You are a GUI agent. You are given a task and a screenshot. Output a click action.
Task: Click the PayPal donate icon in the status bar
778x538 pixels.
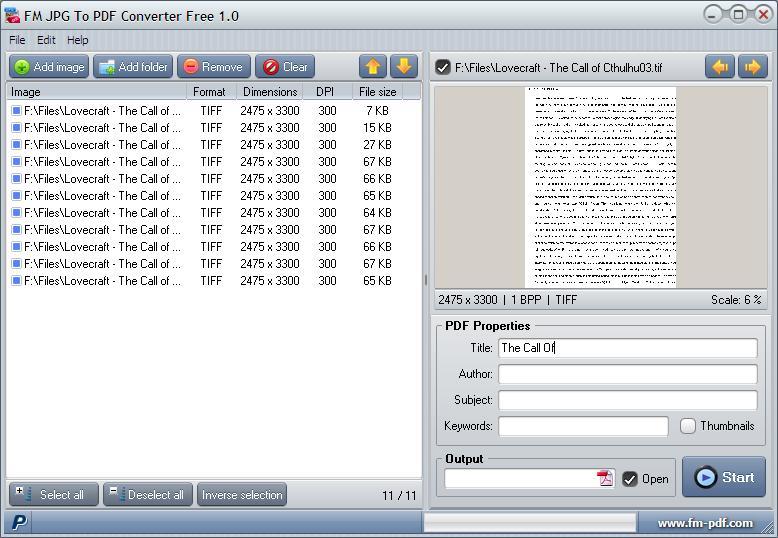click(19, 522)
